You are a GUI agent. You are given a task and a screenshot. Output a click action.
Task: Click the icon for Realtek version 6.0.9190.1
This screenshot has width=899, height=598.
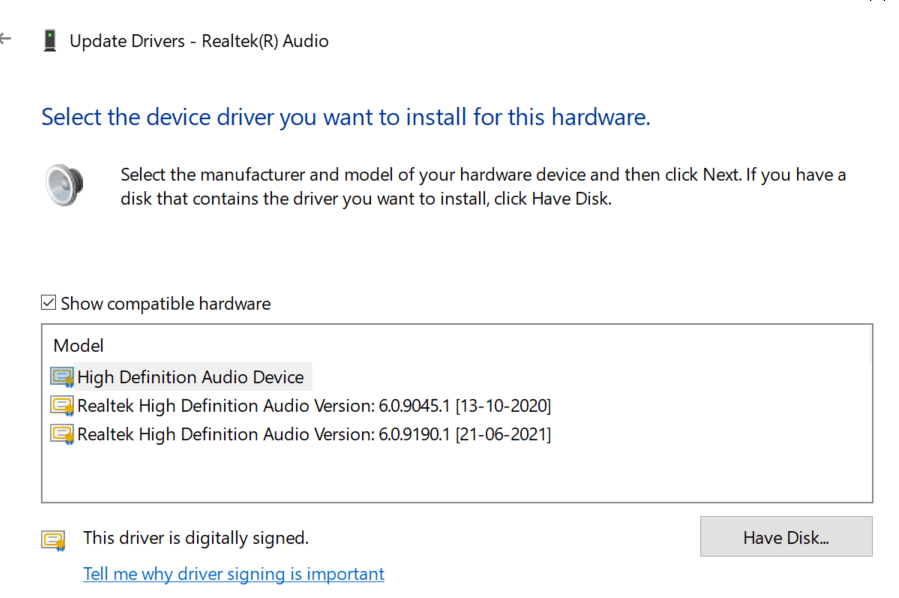[63, 434]
